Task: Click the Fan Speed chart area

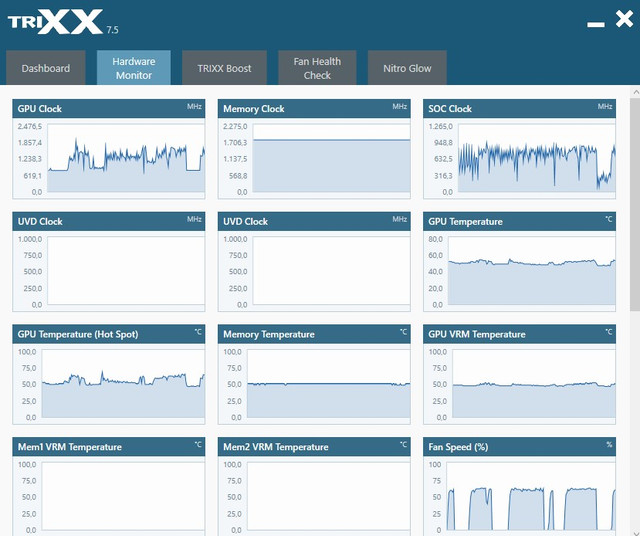Action: point(531,496)
